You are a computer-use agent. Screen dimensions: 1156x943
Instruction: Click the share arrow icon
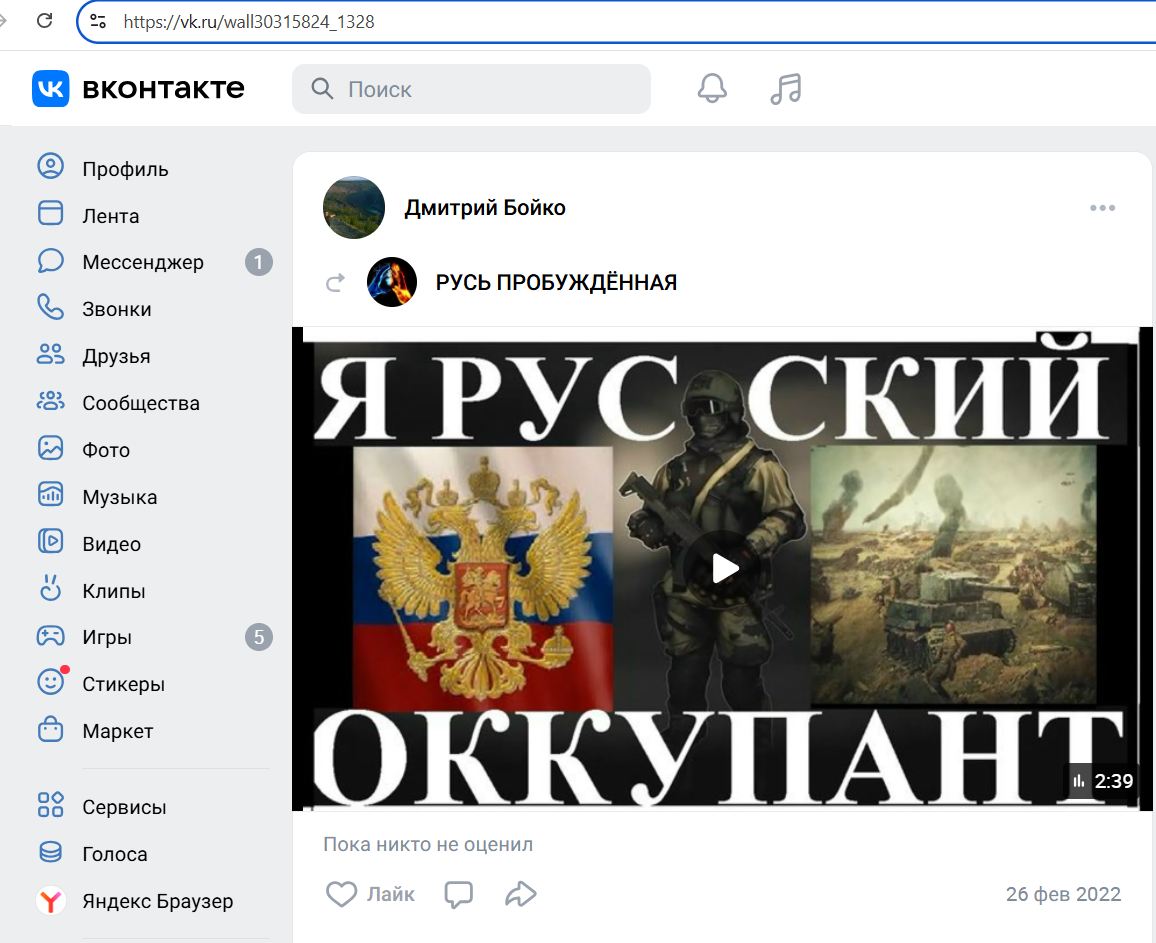click(x=520, y=894)
